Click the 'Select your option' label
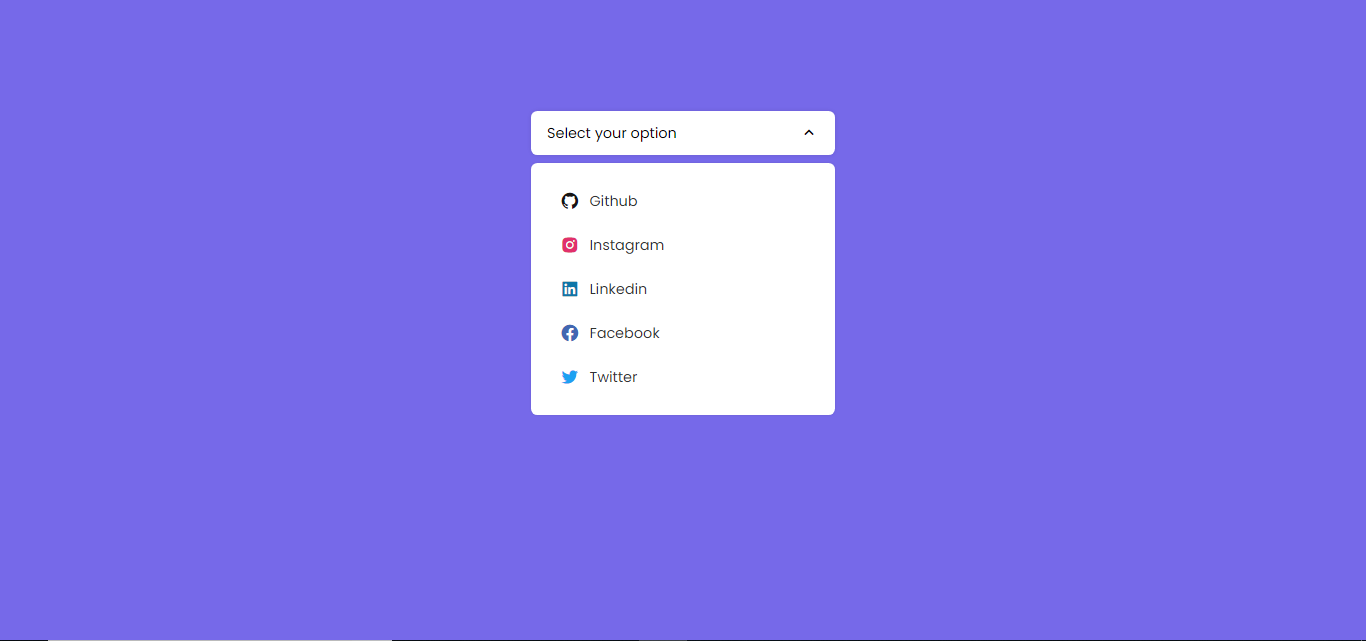Image resolution: width=1366 pixels, height=641 pixels. click(611, 133)
